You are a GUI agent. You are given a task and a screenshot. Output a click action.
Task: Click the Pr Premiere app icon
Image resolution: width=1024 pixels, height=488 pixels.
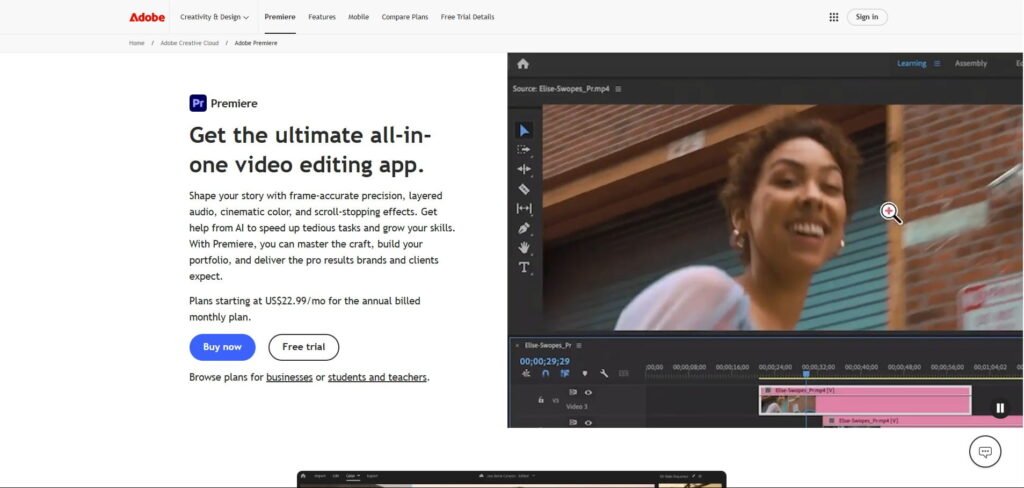click(198, 103)
